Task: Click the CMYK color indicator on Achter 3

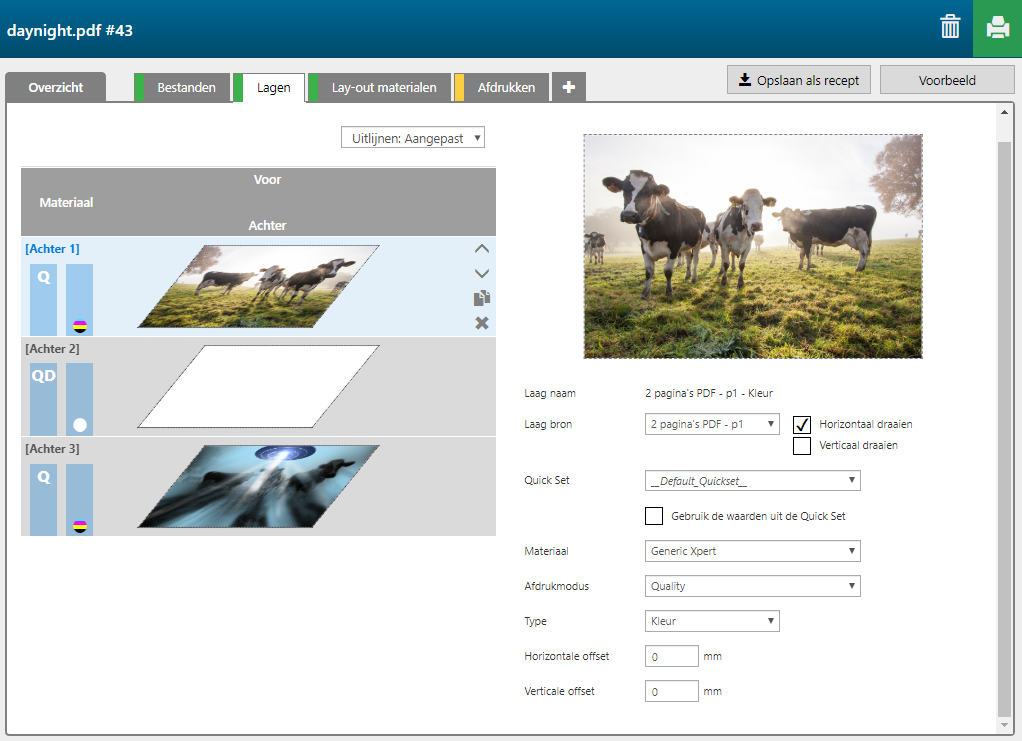Action: [80, 525]
